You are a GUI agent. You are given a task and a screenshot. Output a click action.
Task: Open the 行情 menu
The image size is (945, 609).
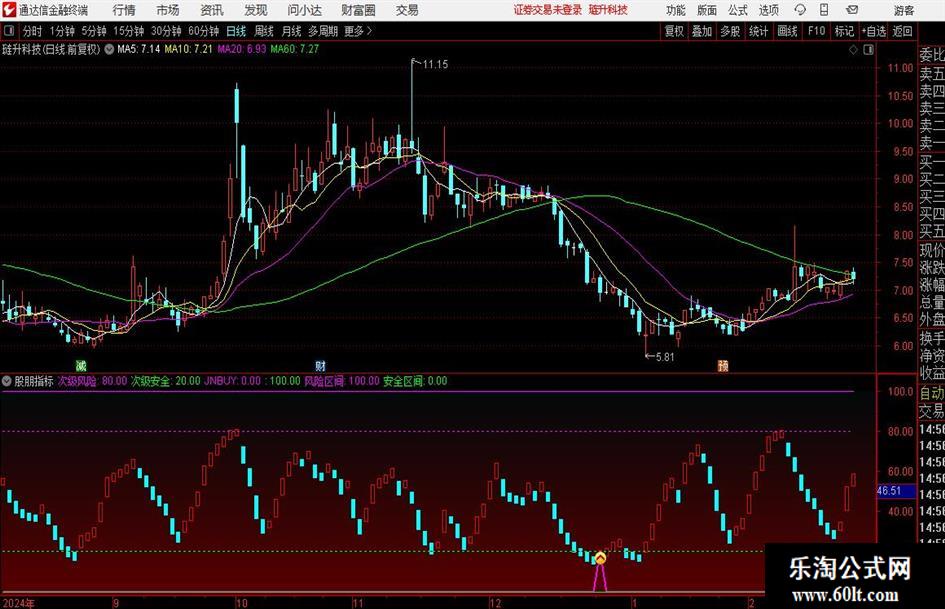pos(124,10)
